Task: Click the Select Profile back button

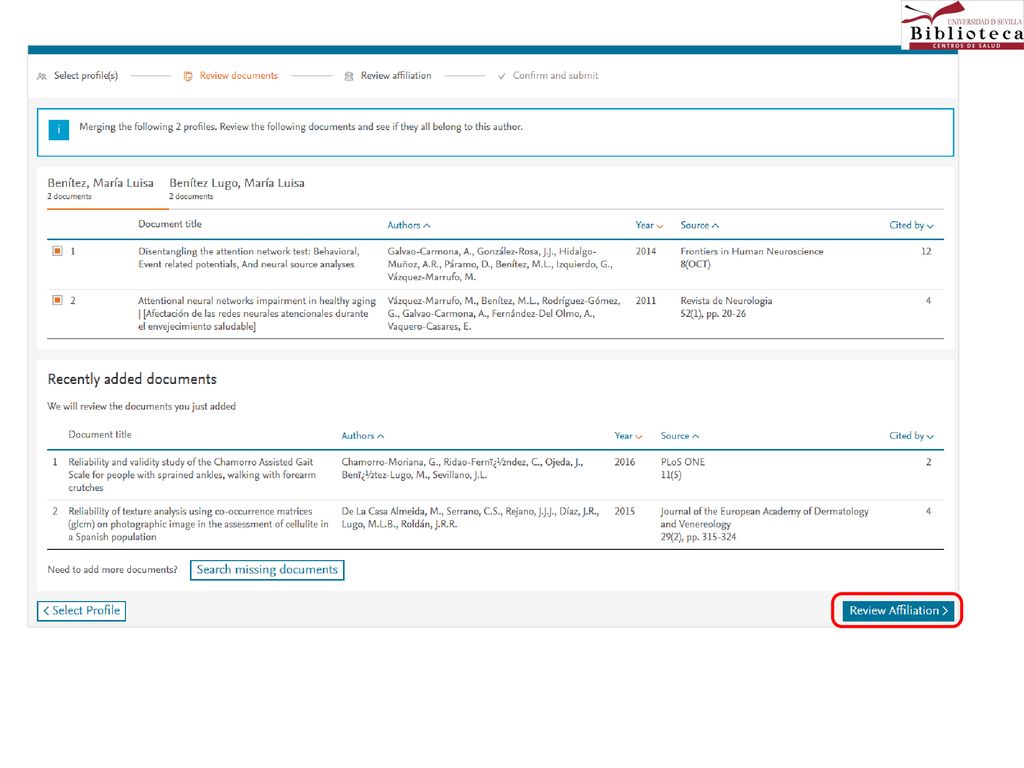Action: (82, 611)
